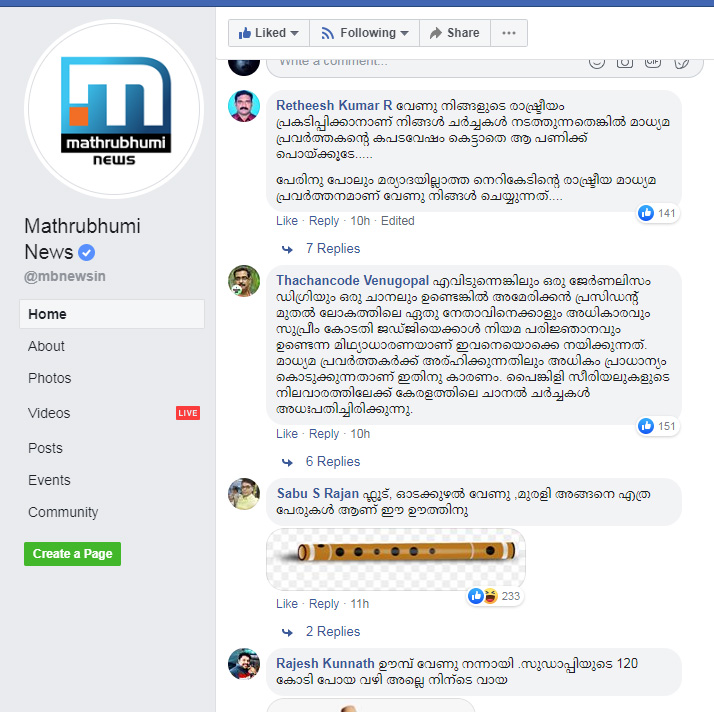Click the like reaction icon showing 141

pyautogui.click(x=646, y=213)
